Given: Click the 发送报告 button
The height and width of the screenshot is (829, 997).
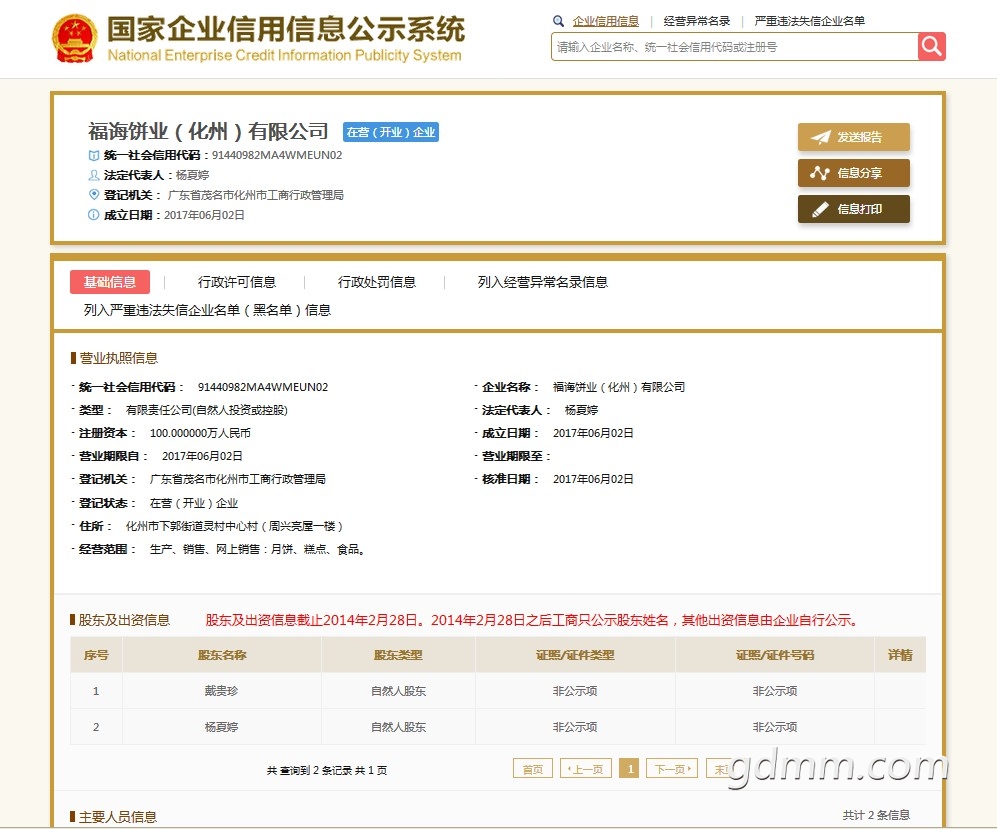Looking at the screenshot, I should [x=854, y=137].
